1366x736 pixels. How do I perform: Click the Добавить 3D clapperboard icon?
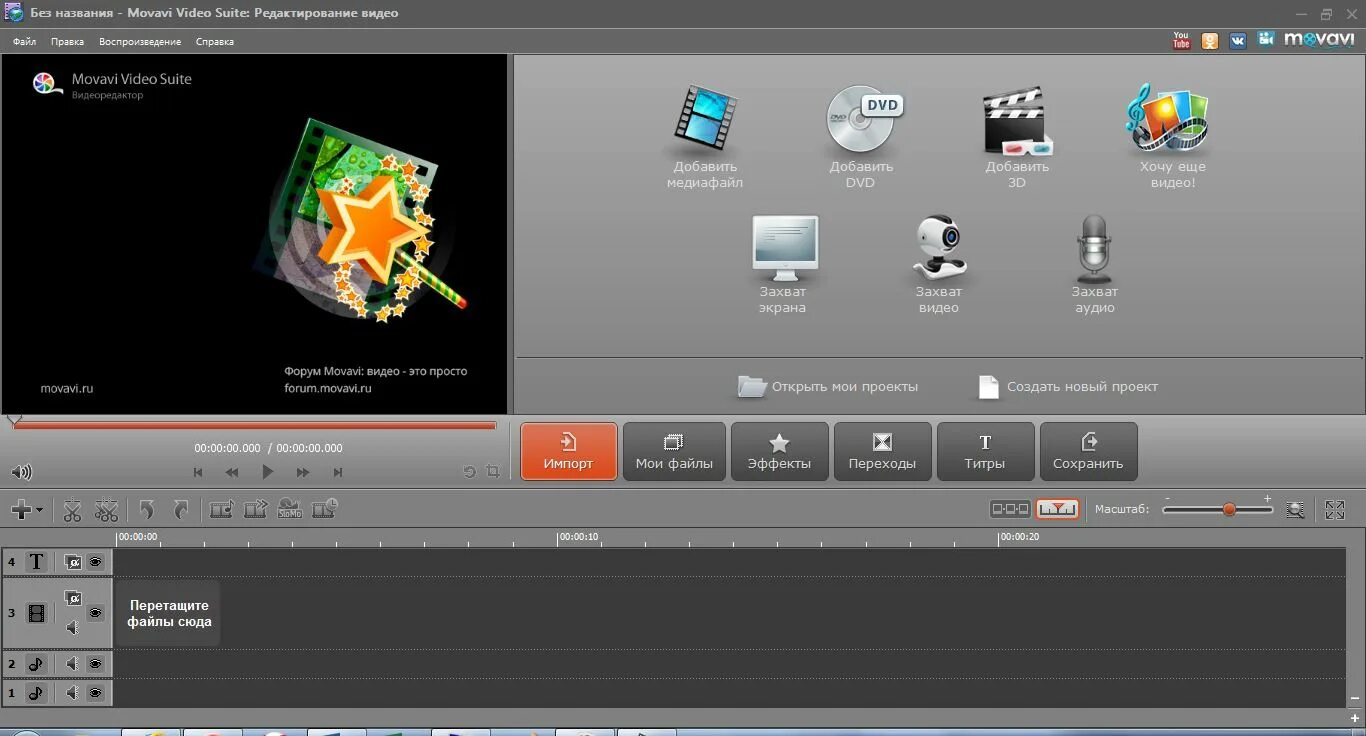click(1017, 121)
